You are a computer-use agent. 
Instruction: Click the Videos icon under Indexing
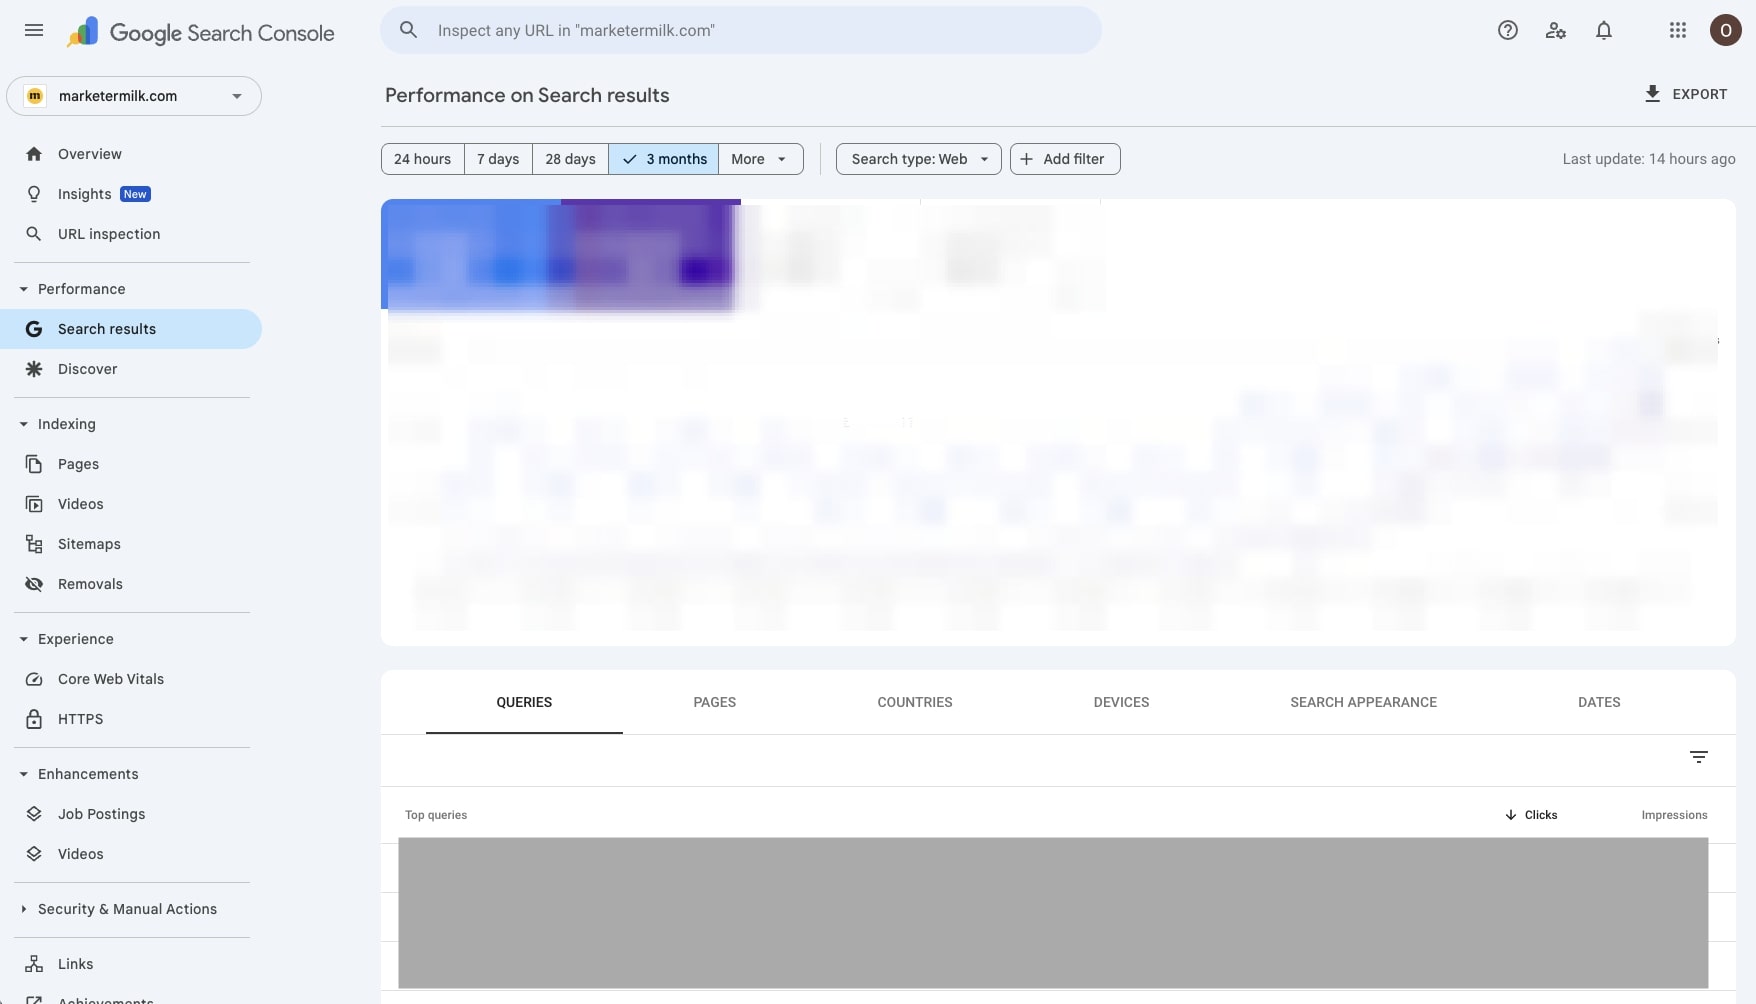(34, 504)
